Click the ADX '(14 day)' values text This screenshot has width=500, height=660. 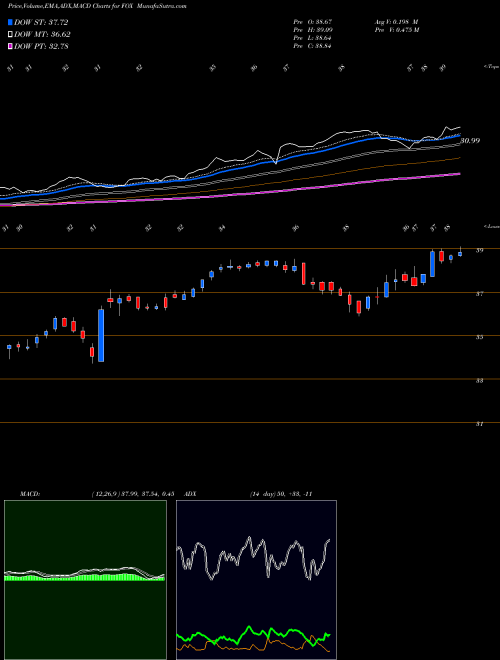click(281, 494)
